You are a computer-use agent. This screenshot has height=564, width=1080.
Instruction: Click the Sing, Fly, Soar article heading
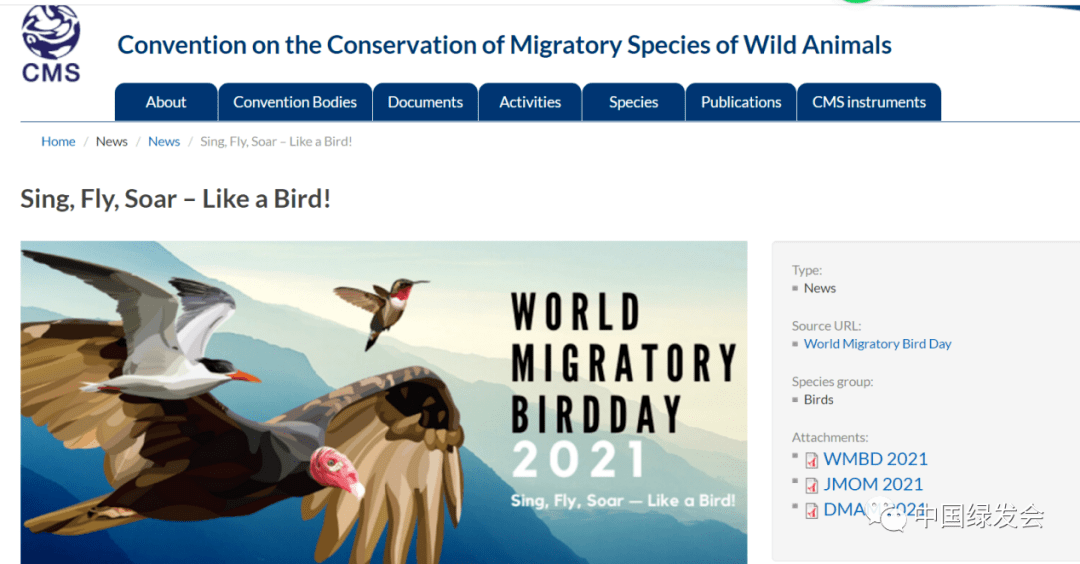(x=176, y=199)
